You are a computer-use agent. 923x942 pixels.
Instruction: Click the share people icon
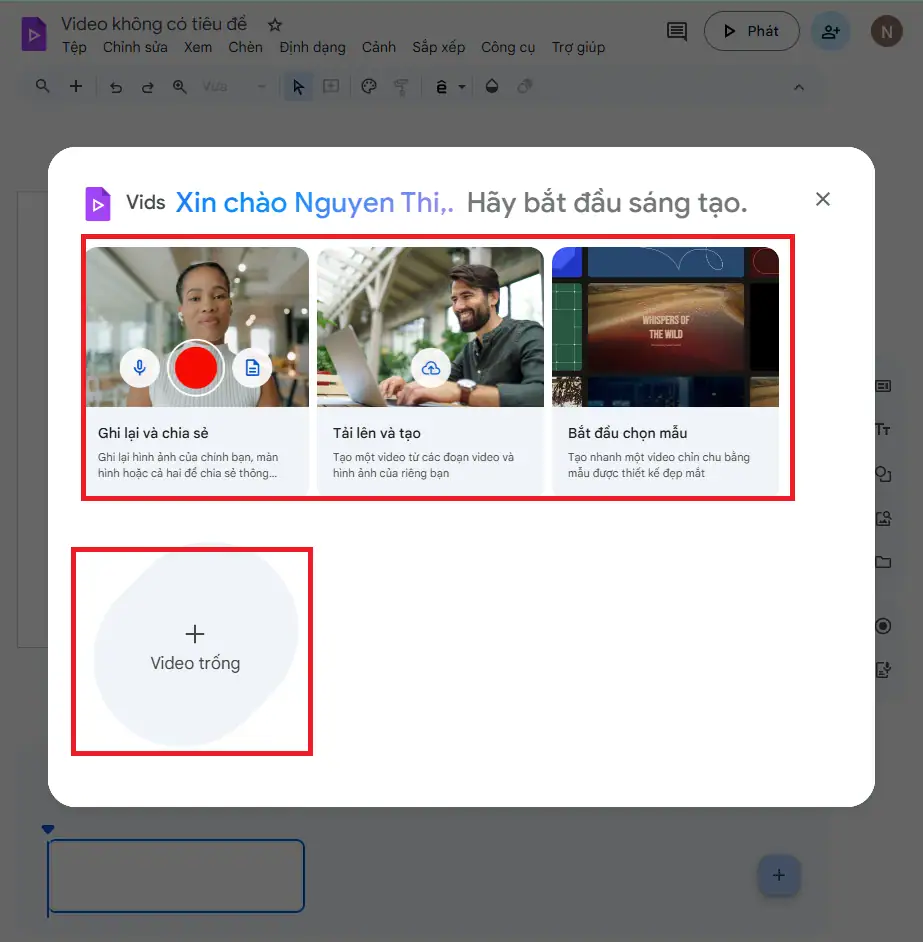tap(830, 31)
